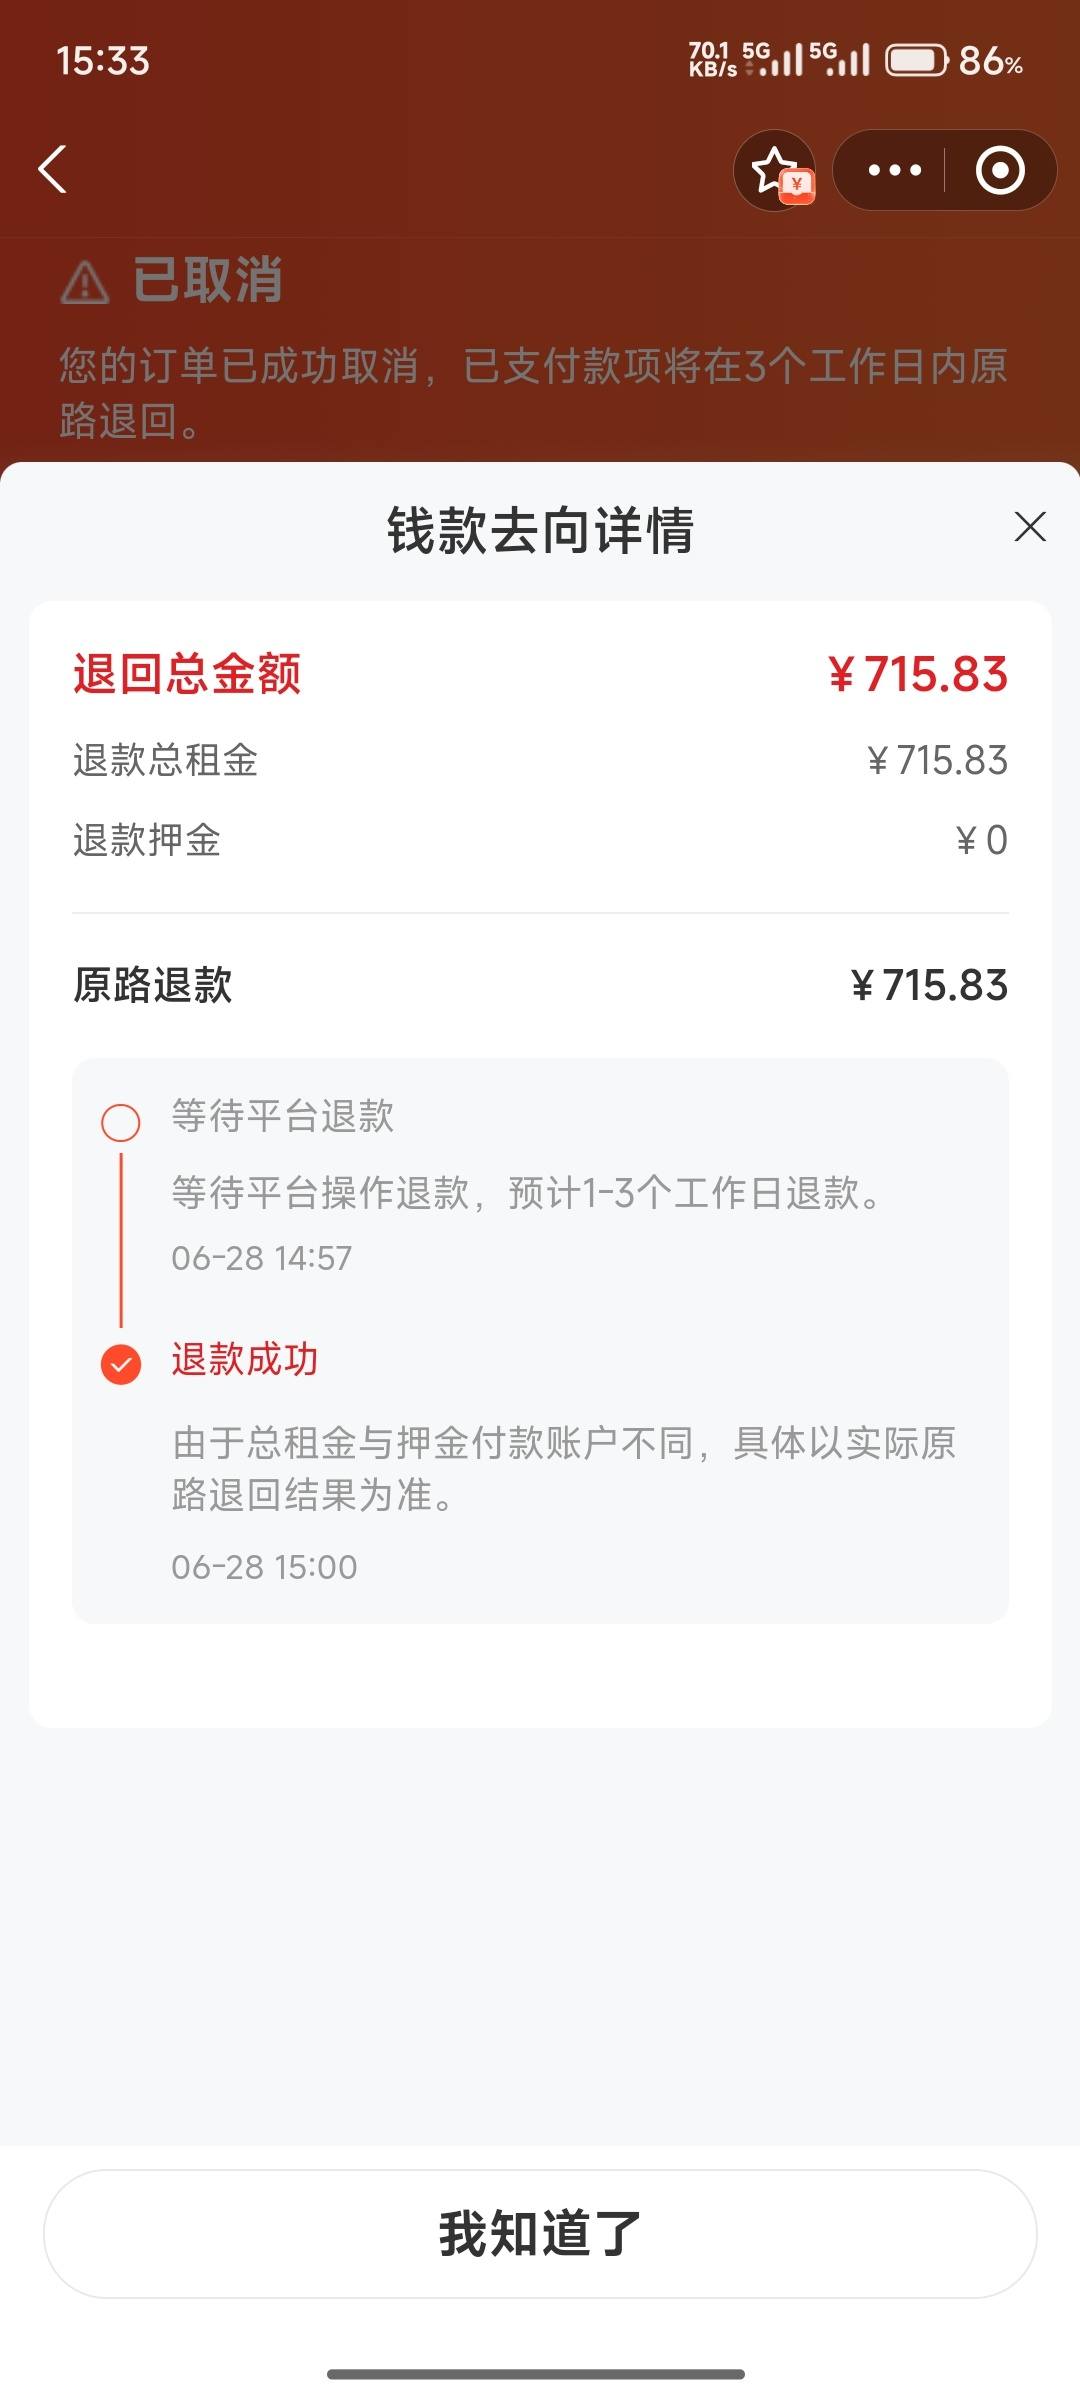This screenshot has width=1080, height=2400.
Task: Tap the 等待平台退款 status label
Action: (x=283, y=1116)
